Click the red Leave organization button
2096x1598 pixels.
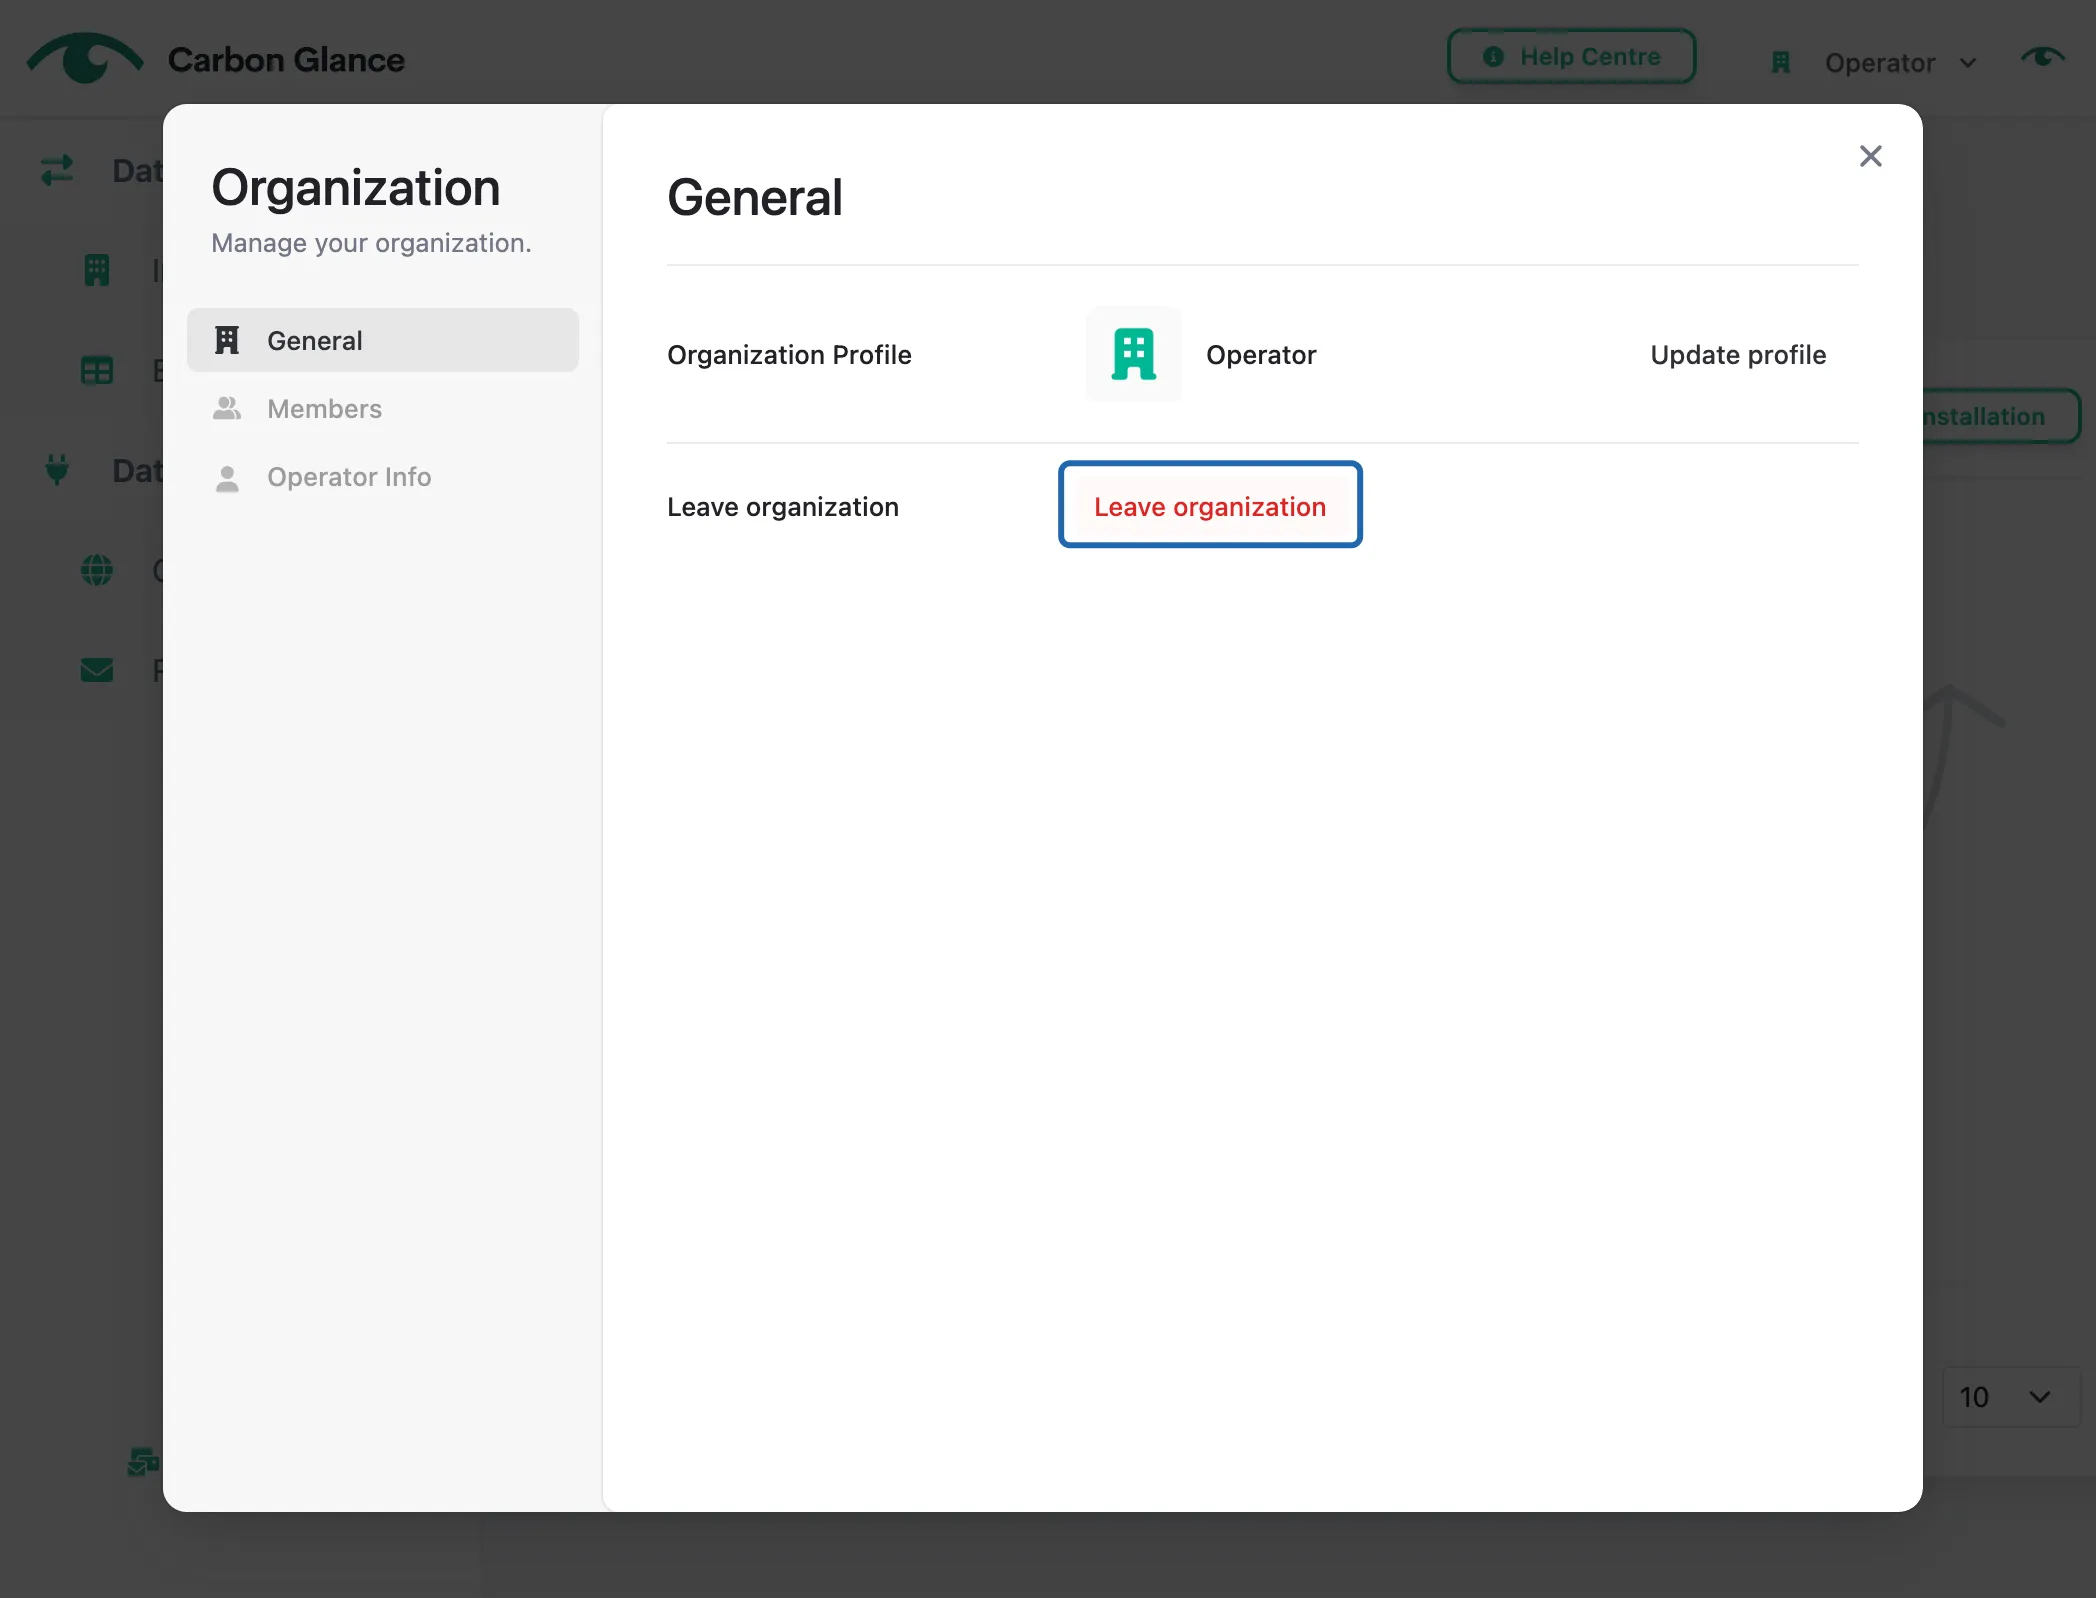click(1210, 505)
